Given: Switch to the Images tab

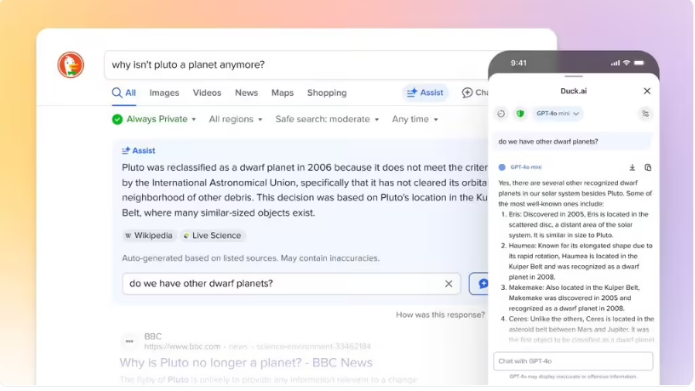Looking at the screenshot, I should [164, 93].
